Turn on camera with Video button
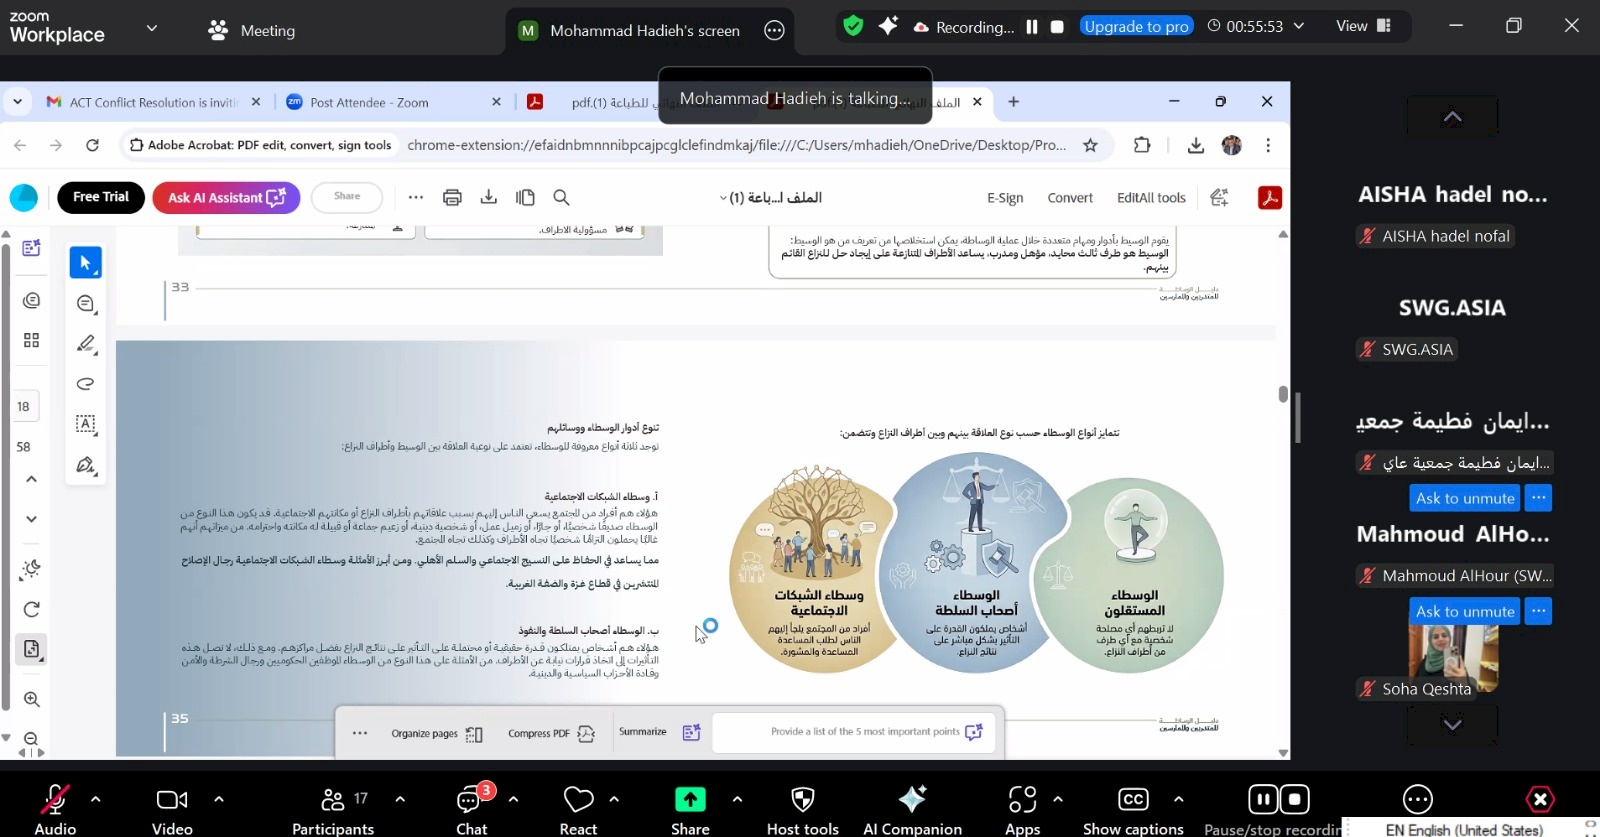The image size is (1600, 837). coord(172,809)
